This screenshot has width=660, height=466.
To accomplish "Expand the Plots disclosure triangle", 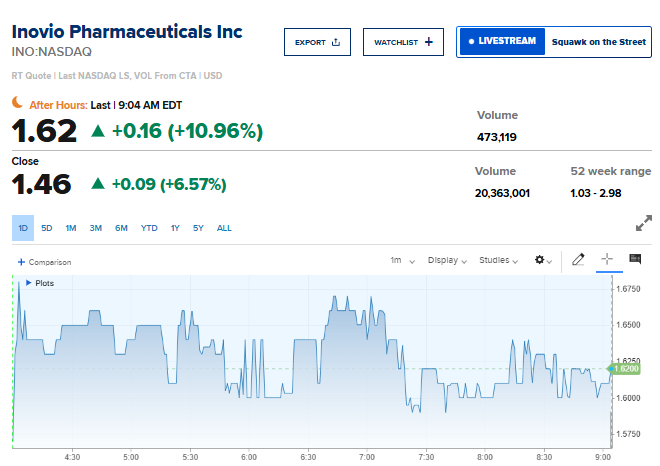I will [x=29, y=283].
